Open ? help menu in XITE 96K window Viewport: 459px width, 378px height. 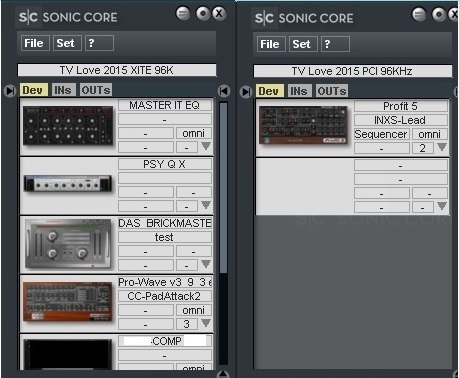point(99,43)
